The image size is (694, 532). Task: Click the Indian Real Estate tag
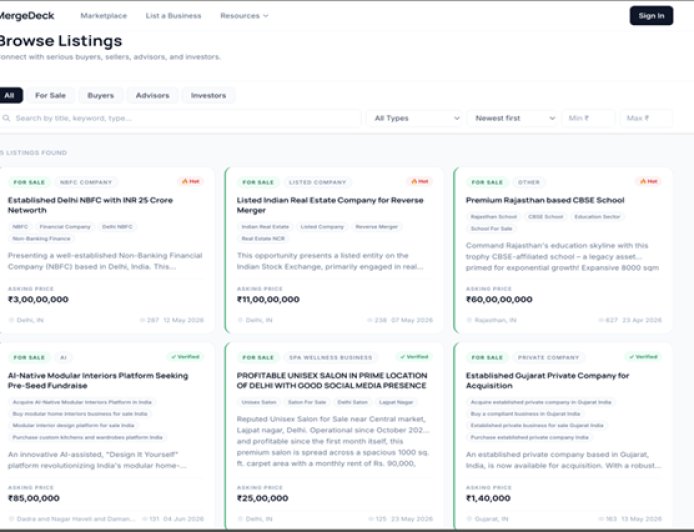pos(265,227)
